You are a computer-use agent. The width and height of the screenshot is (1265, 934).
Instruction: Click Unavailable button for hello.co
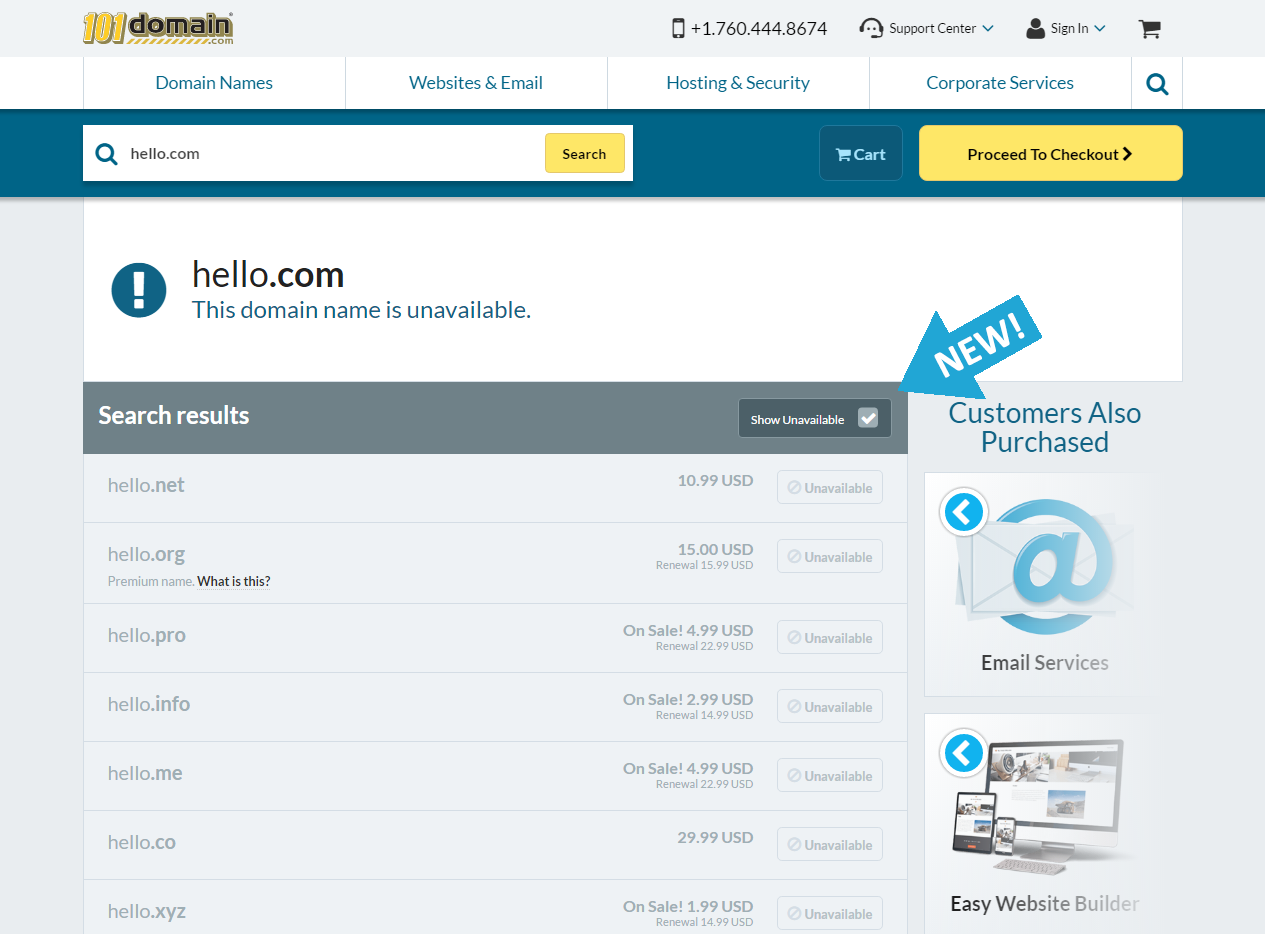click(830, 845)
